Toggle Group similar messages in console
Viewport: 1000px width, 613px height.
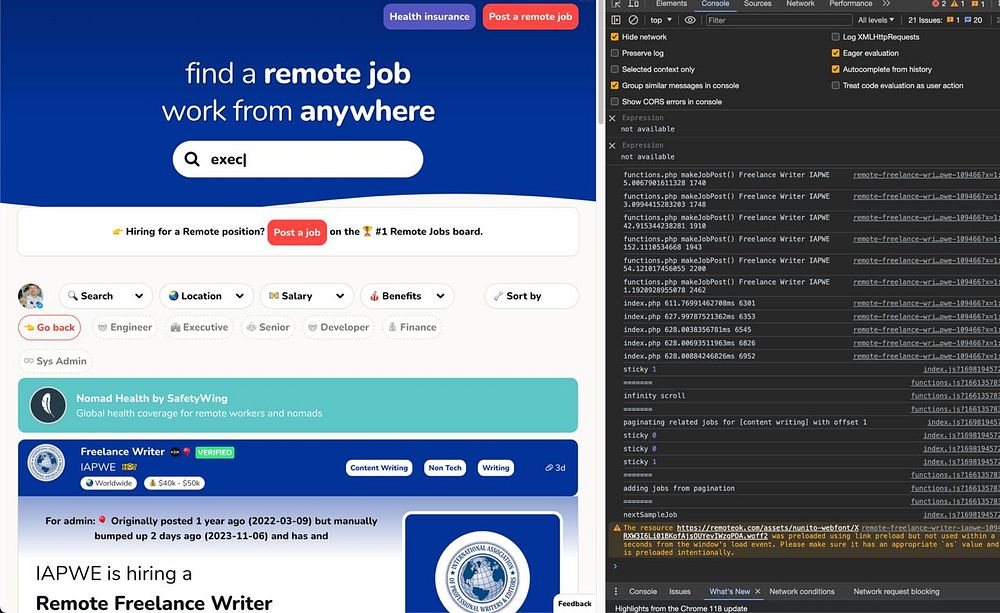[615, 85]
